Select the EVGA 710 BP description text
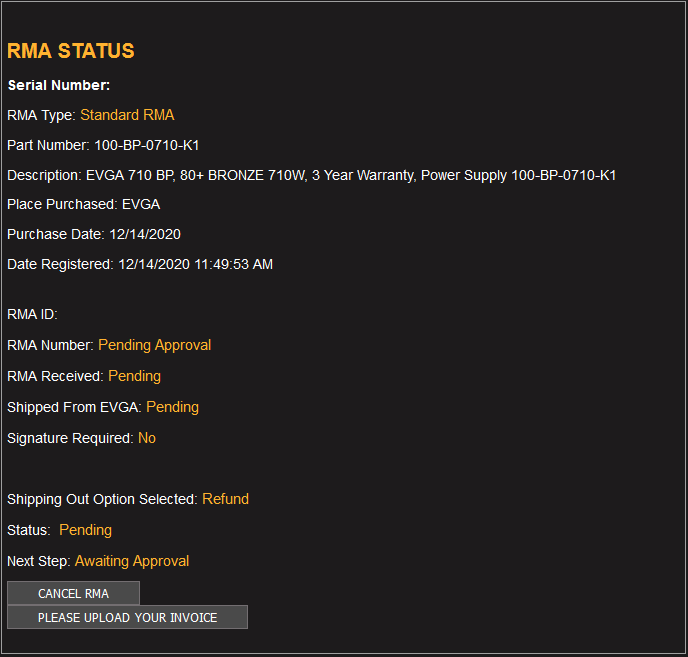688x657 pixels. click(x=351, y=176)
